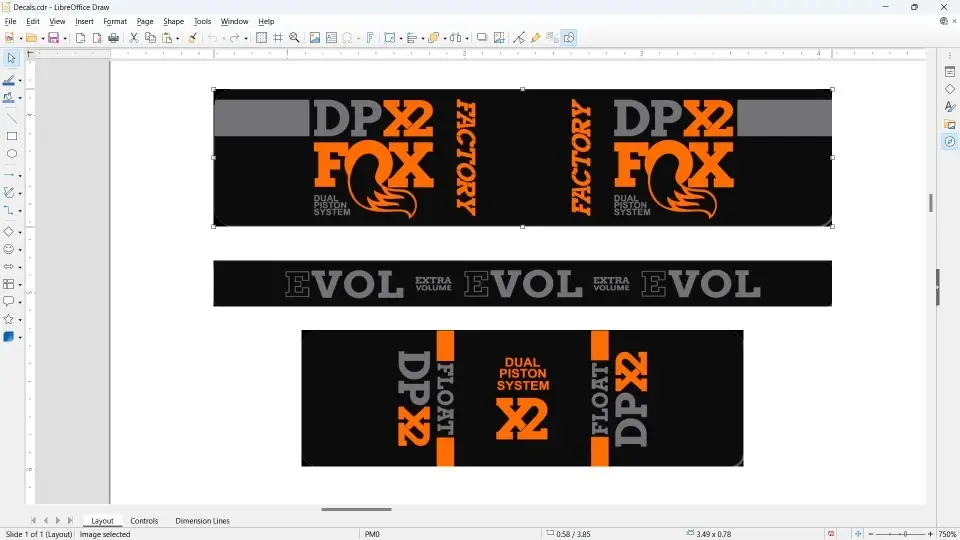Click the Insert Image icon
Viewport: 960px width, 540px height.
(315, 38)
